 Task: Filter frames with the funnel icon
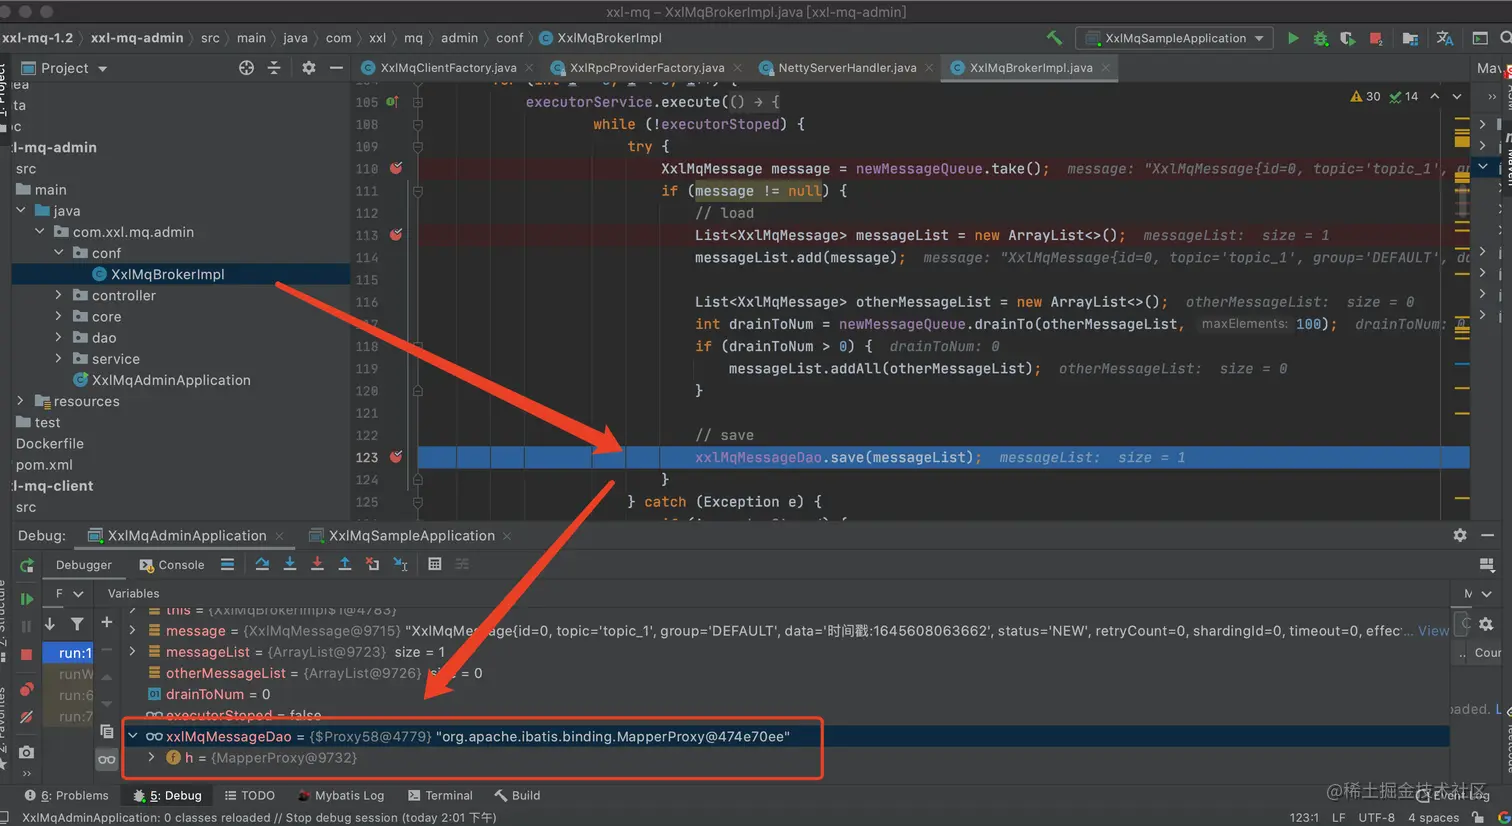(x=77, y=623)
